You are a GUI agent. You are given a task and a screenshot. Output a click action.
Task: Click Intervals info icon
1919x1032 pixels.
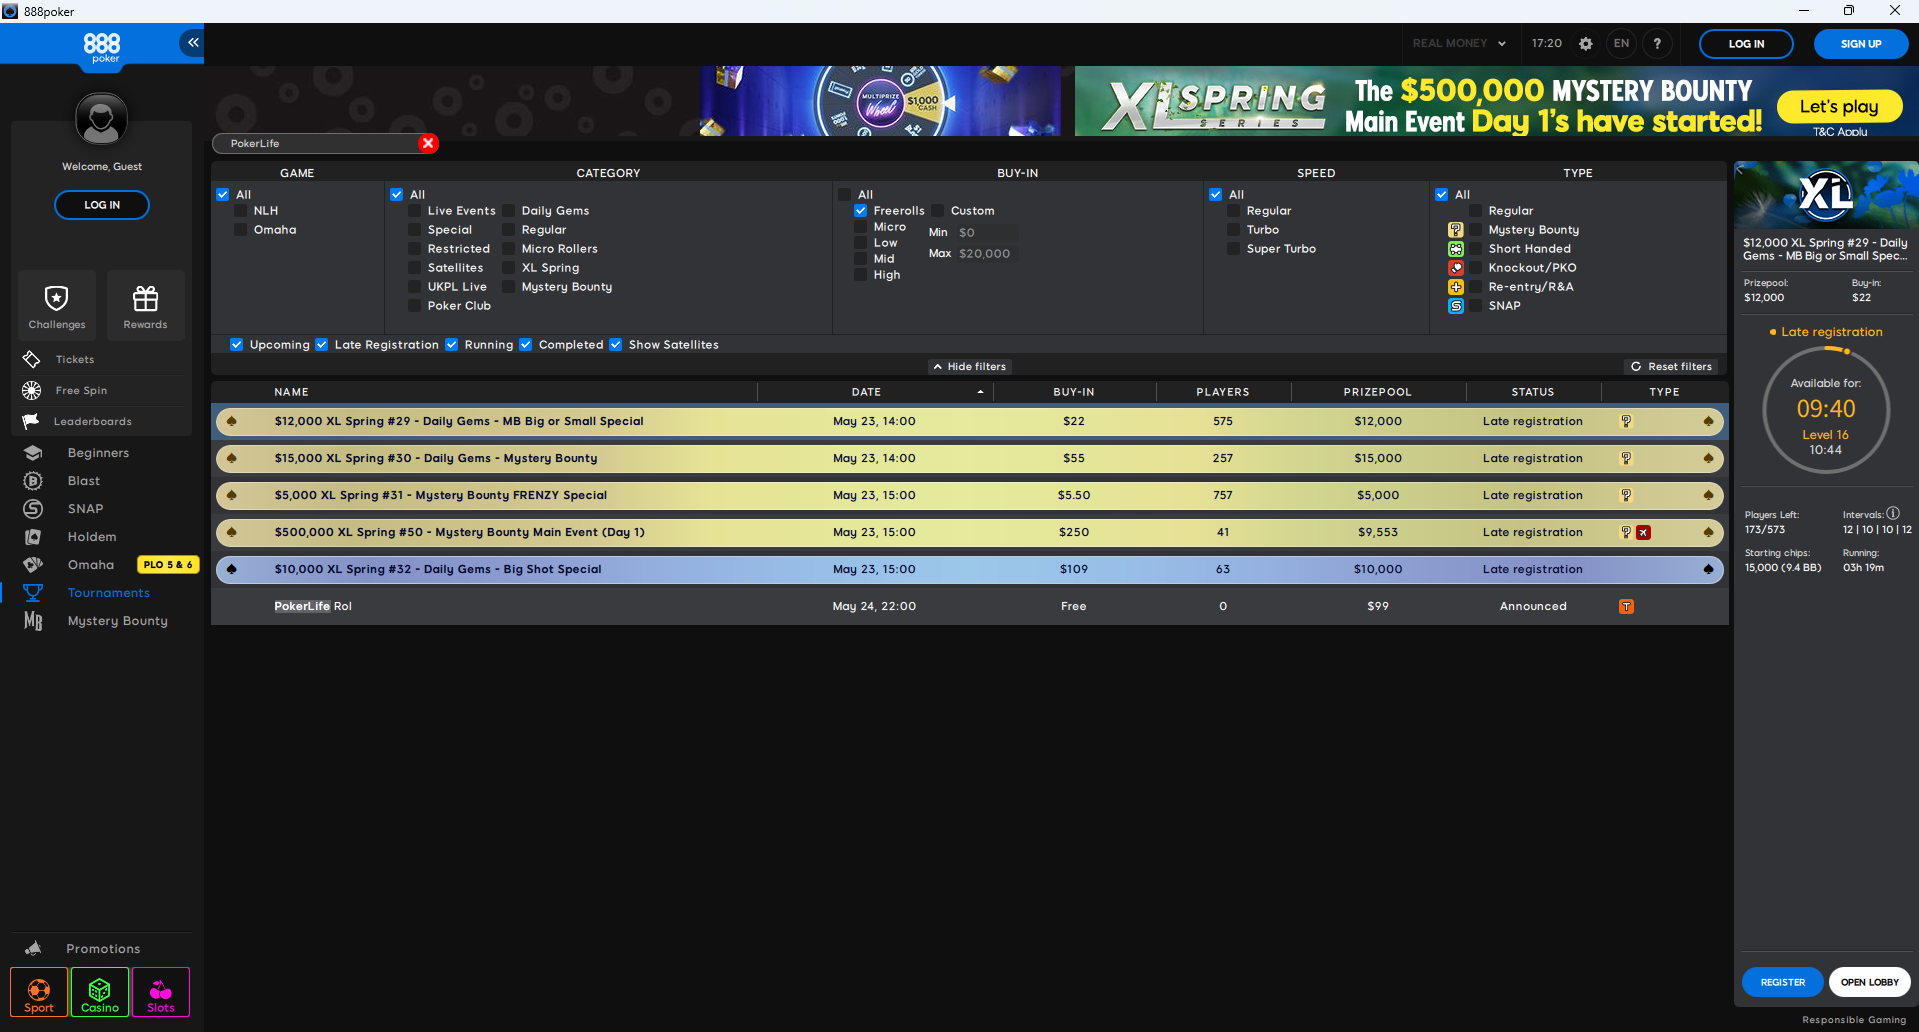pos(1893,513)
